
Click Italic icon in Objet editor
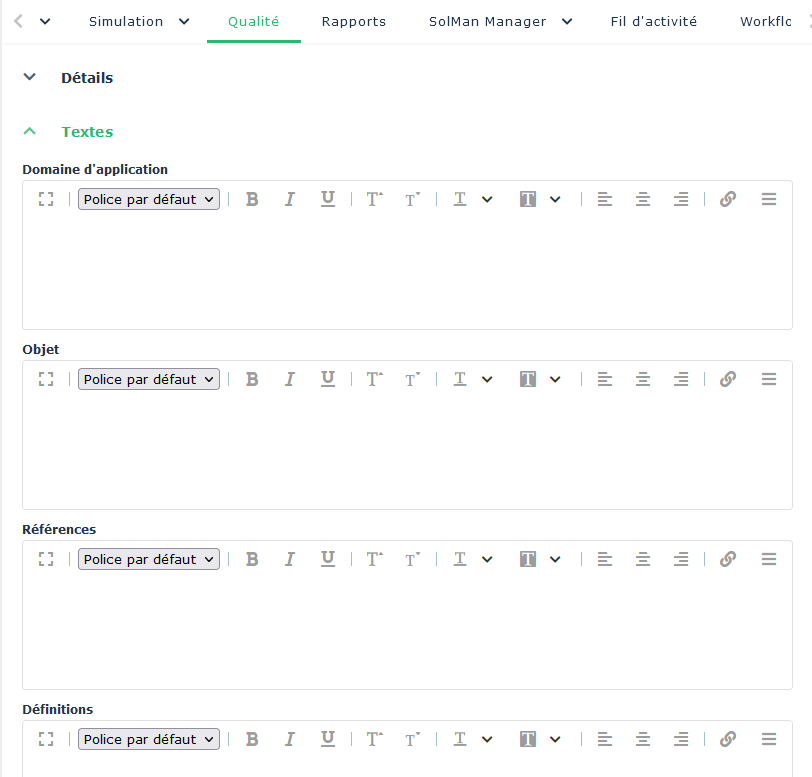coord(290,379)
